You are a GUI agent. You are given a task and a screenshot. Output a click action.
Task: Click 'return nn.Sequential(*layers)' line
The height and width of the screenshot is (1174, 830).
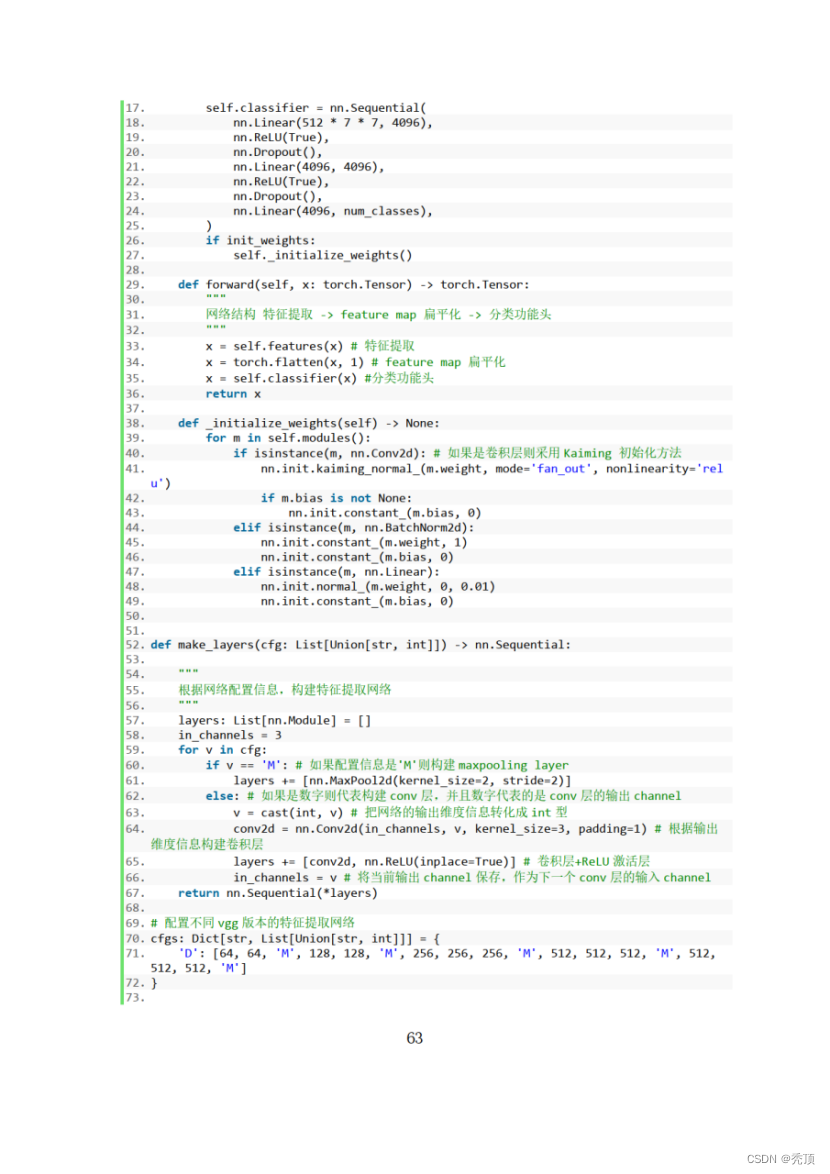278,893
